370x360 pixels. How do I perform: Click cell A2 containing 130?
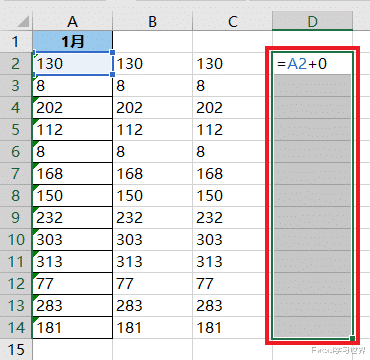72,63
